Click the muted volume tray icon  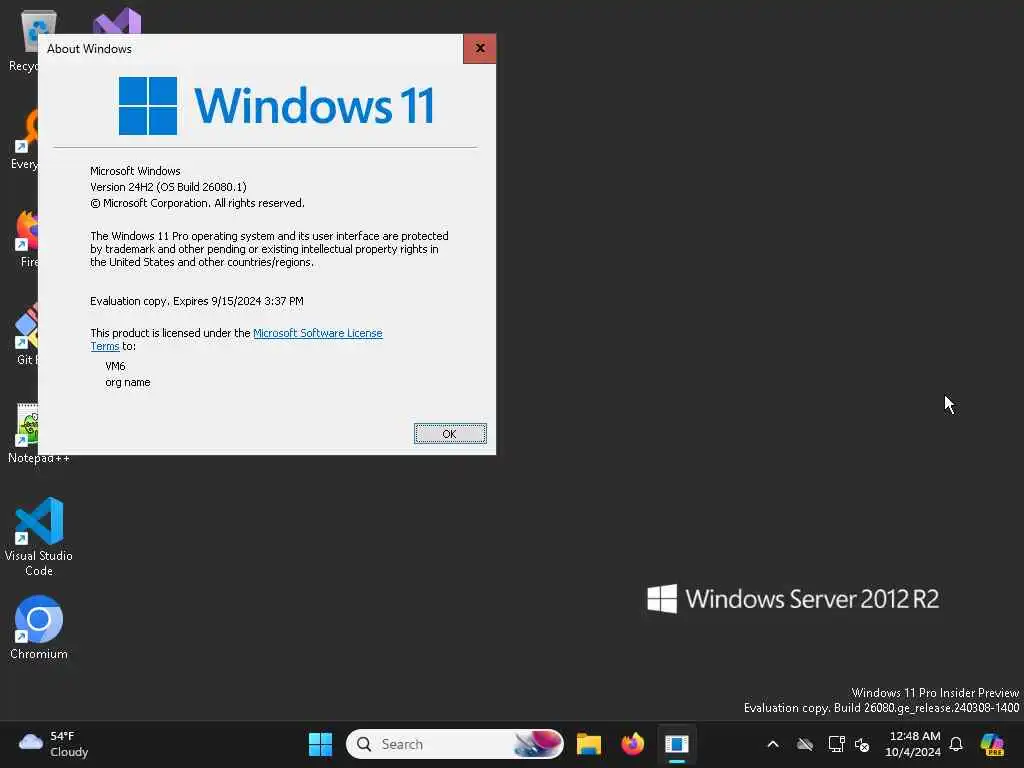point(862,744)
